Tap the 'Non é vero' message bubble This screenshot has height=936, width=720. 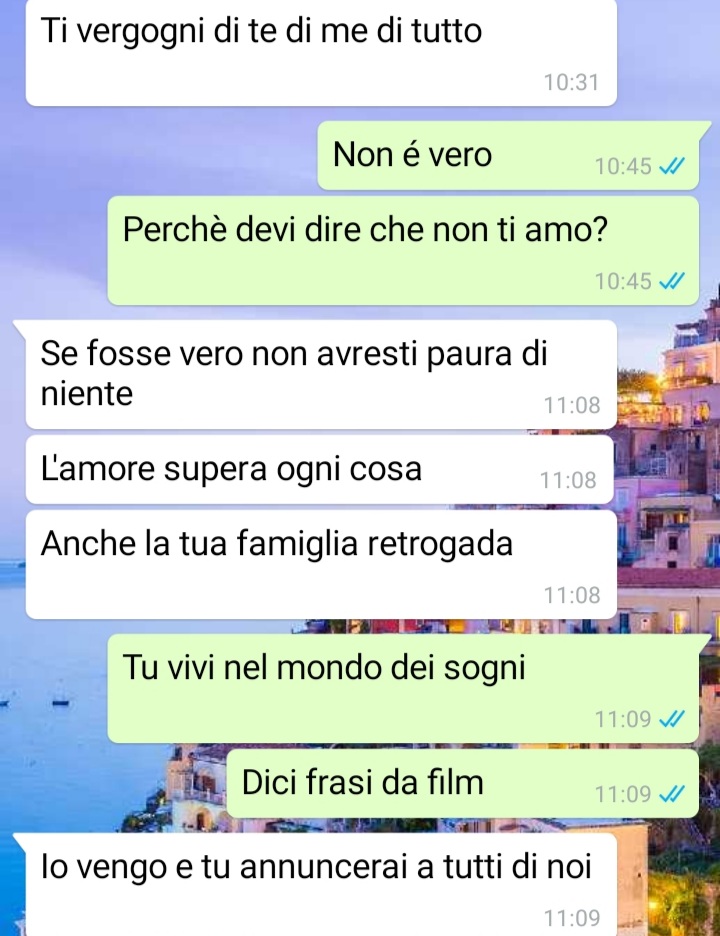(x=508, y=155)
